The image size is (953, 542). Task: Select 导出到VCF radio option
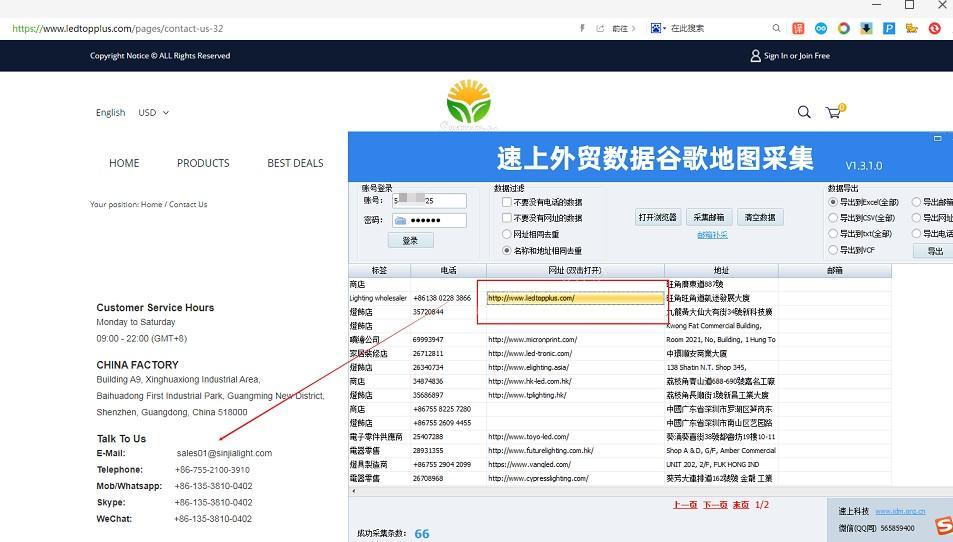click(x=833, y=250)
